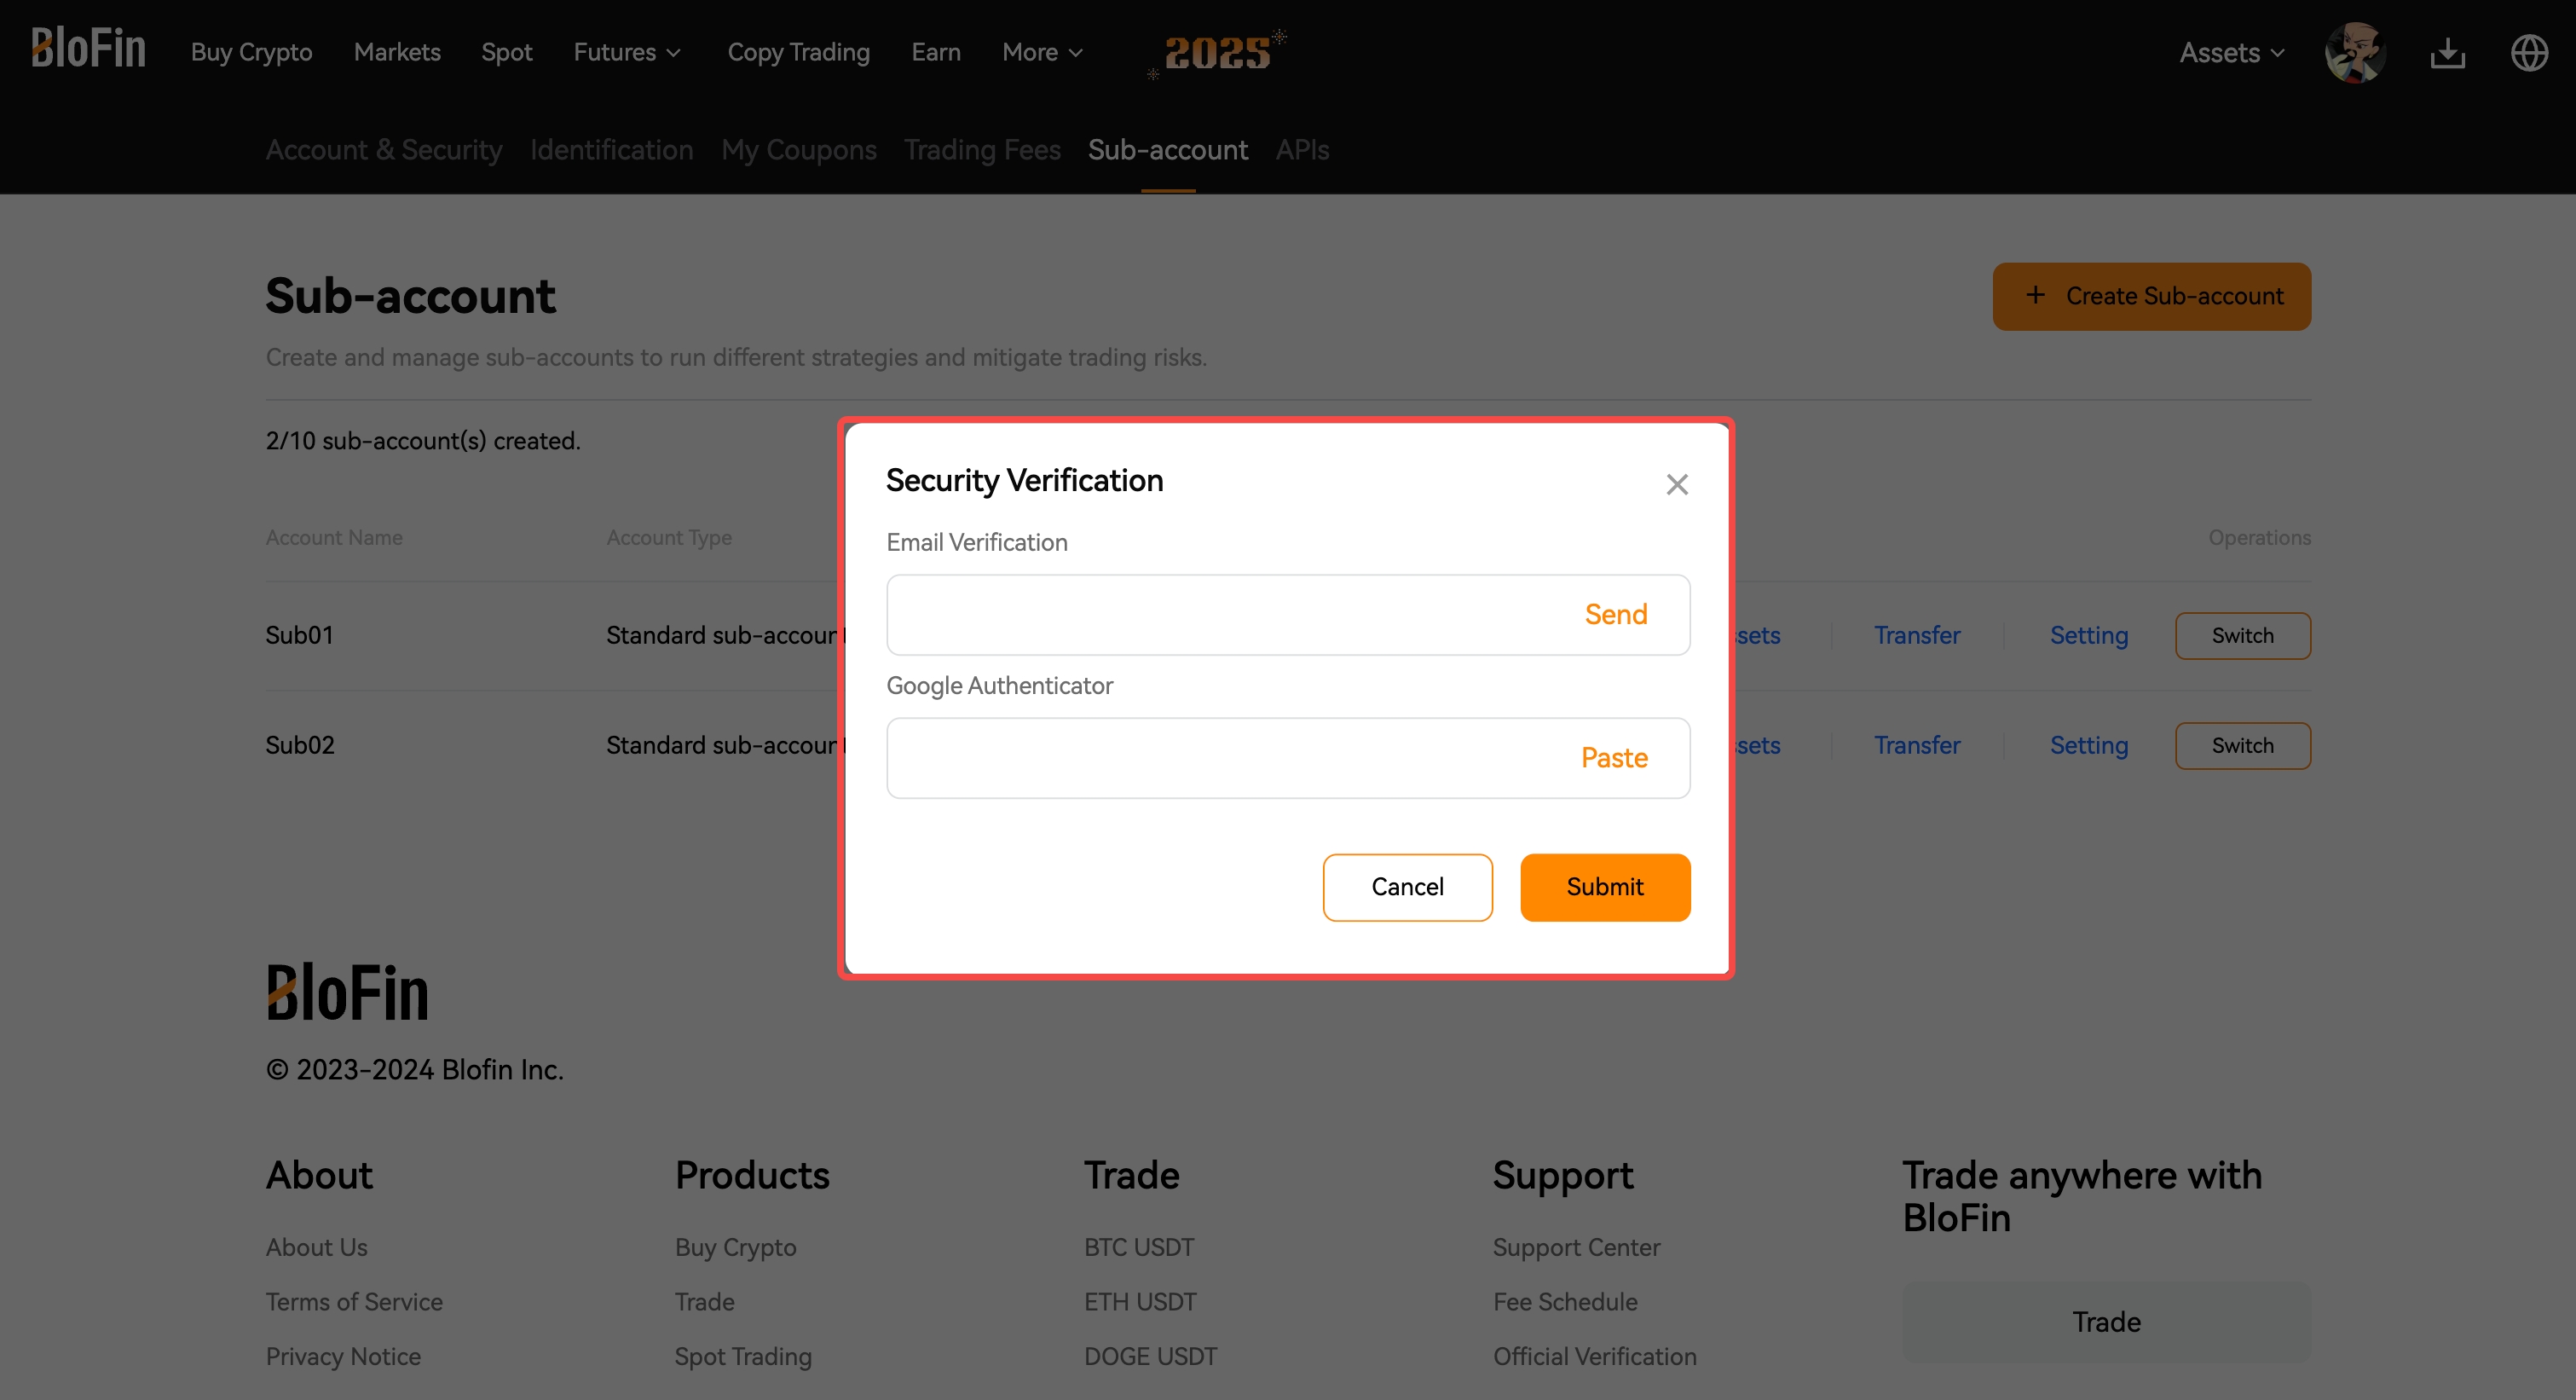Submit the security verification

click(x=1605, y=887)
